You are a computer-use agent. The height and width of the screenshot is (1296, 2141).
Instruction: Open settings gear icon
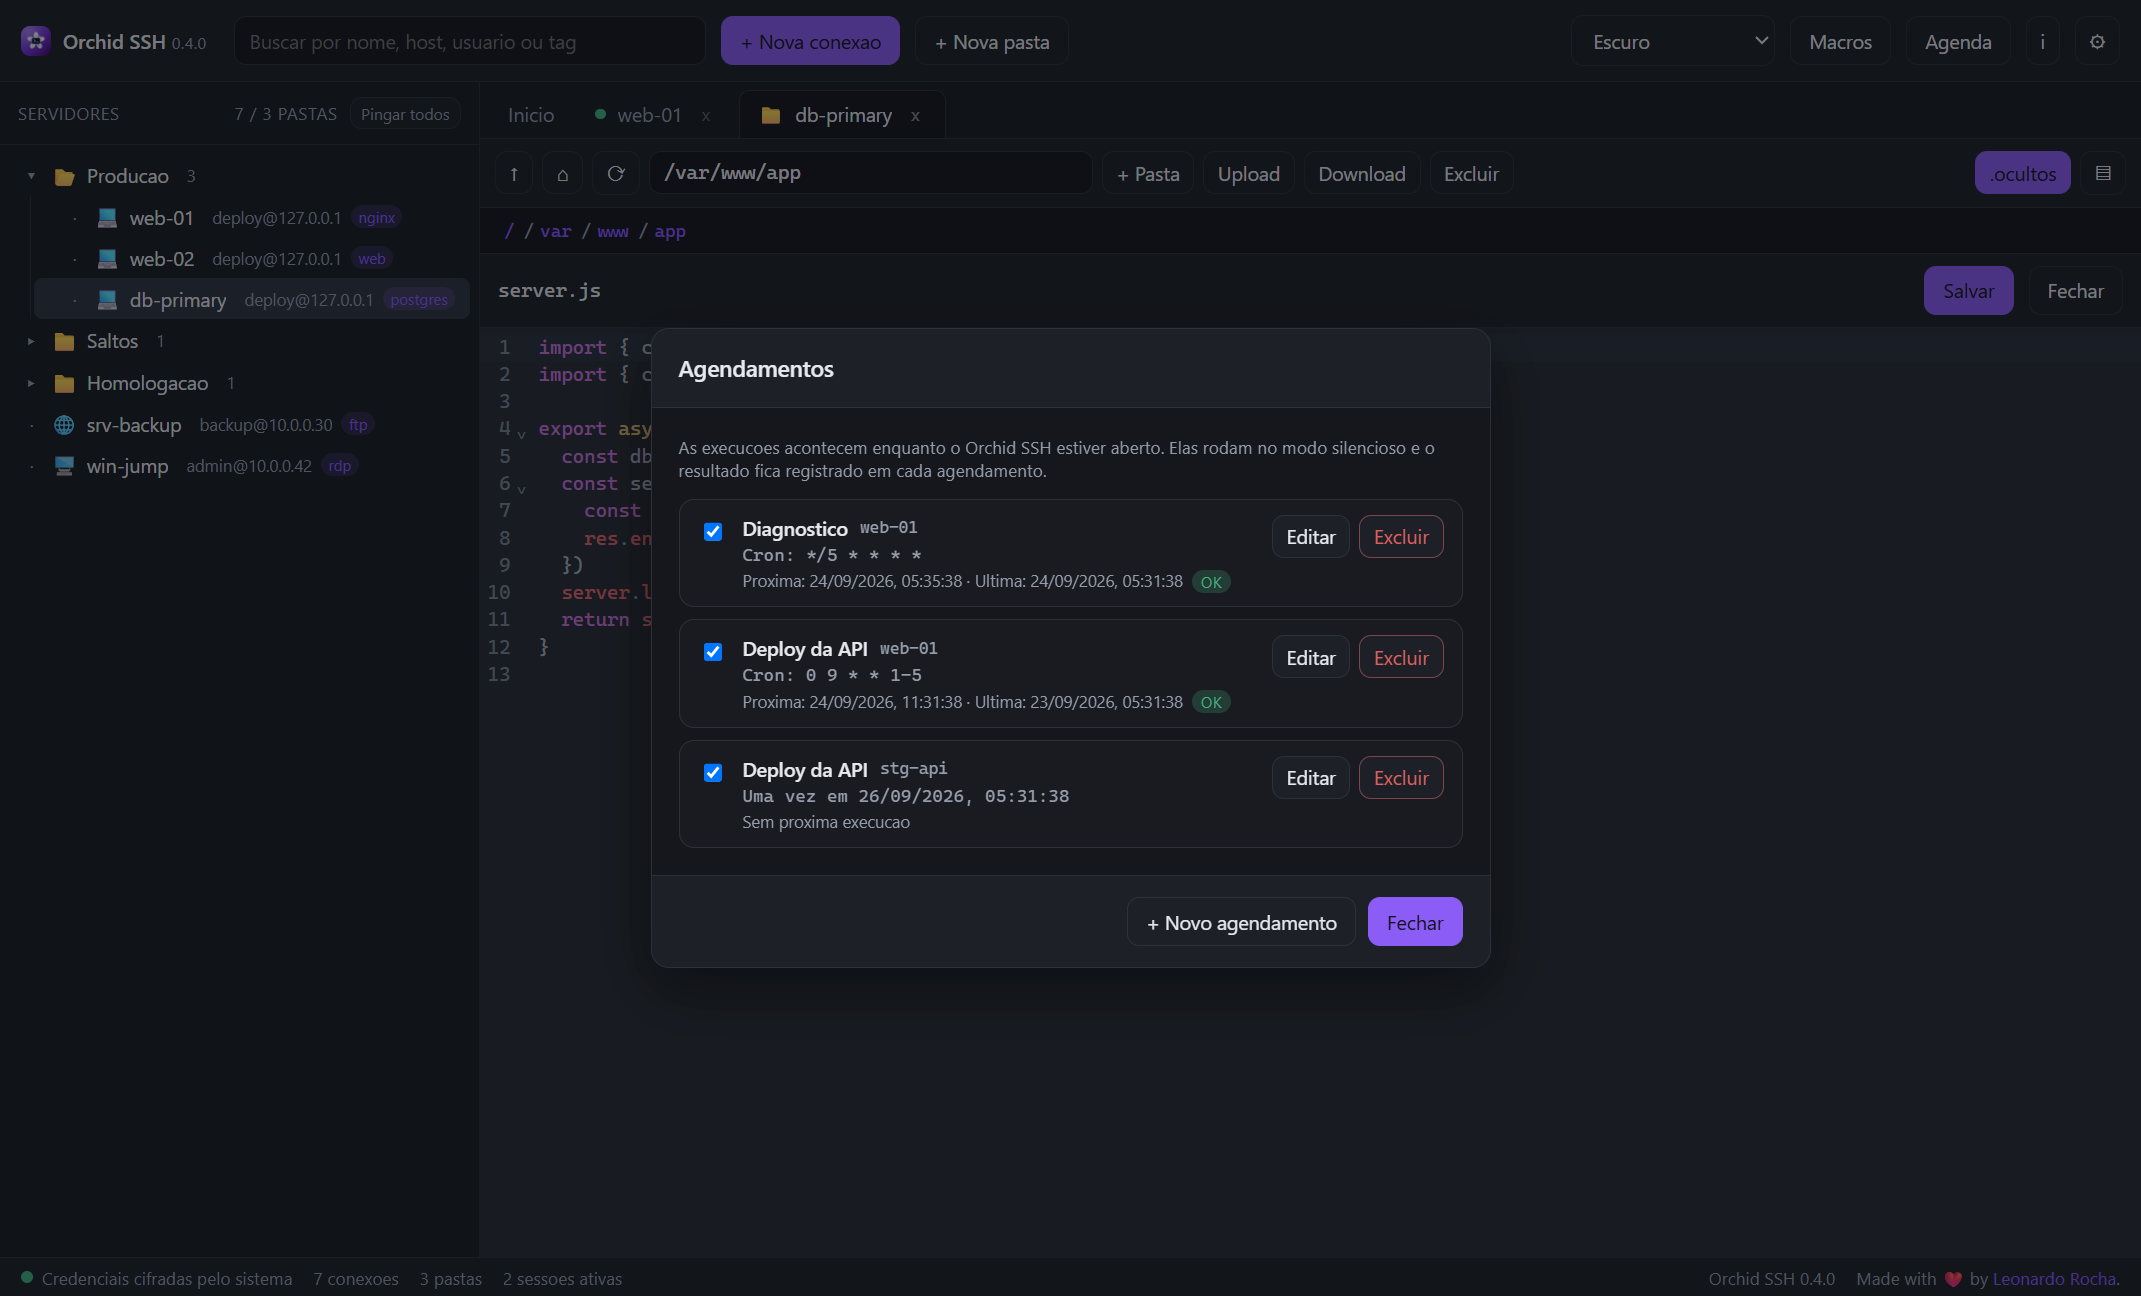pos(2097,42)
